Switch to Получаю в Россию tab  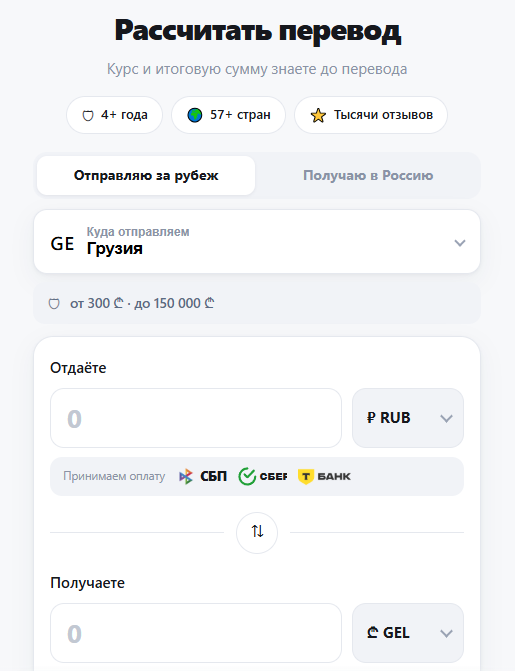(368, 175)
